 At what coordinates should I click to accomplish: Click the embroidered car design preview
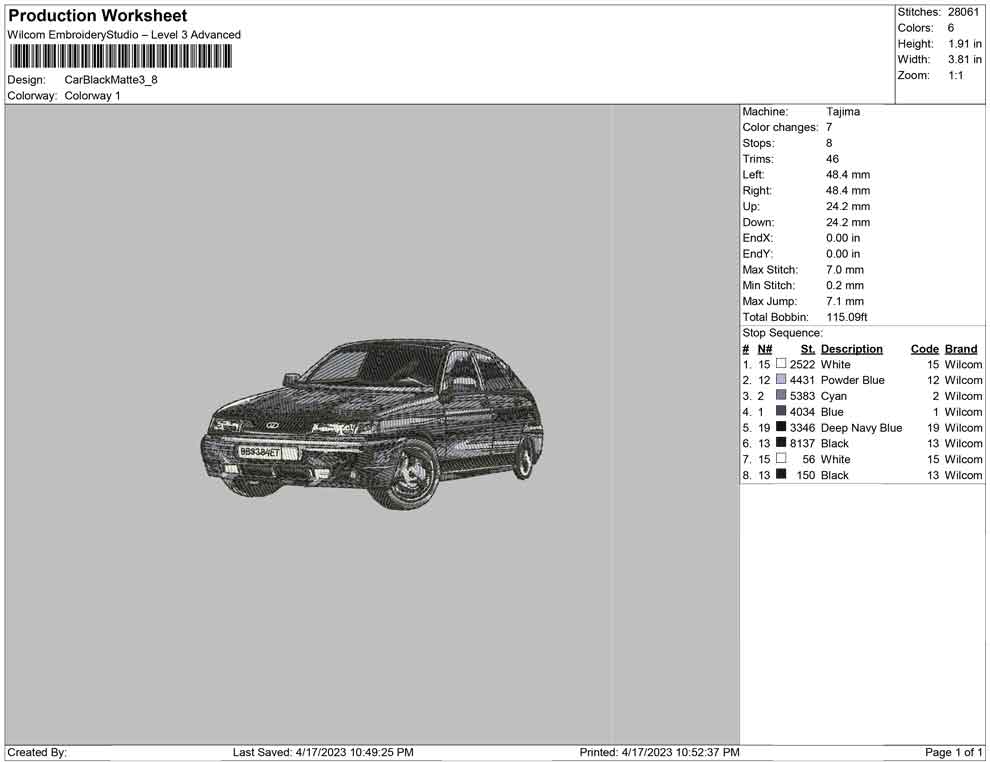click(373, 423)
